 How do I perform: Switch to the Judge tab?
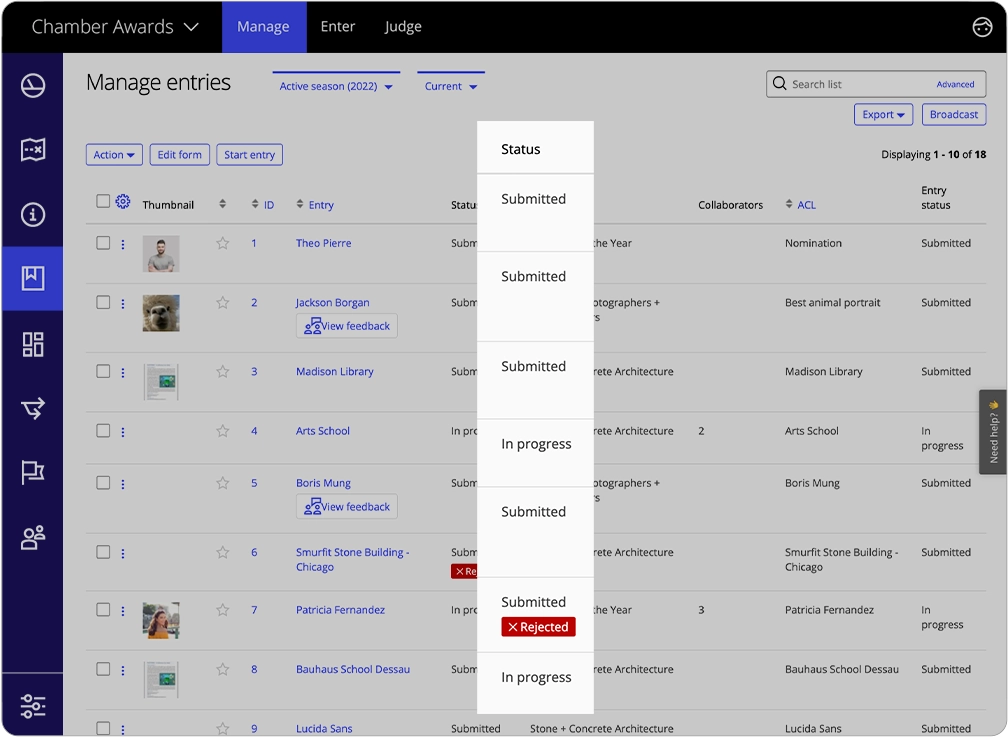(x=403, y=27)
